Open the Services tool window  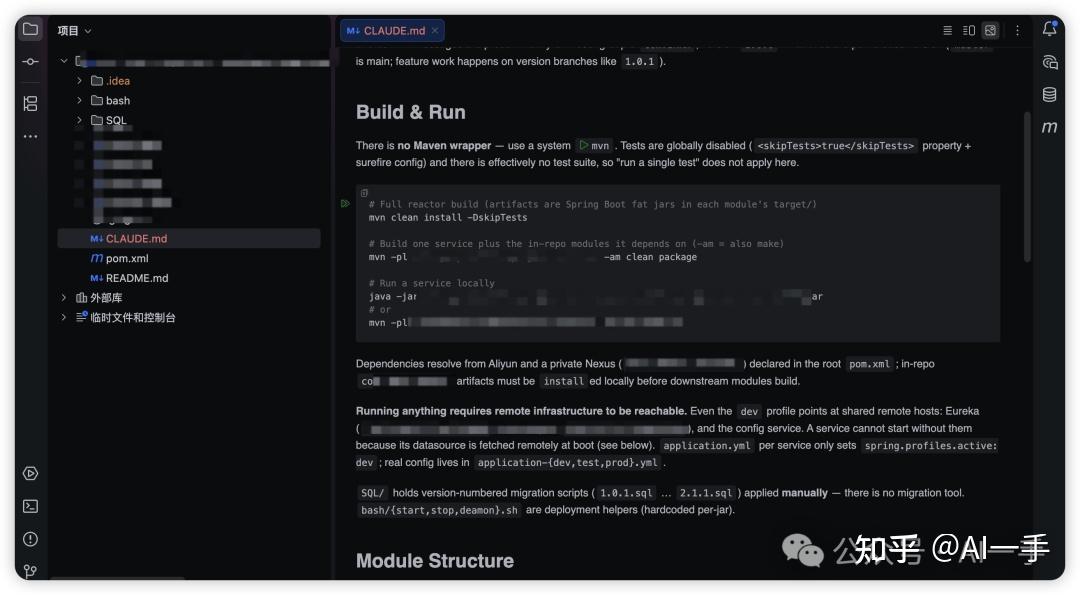click(30, 473)
